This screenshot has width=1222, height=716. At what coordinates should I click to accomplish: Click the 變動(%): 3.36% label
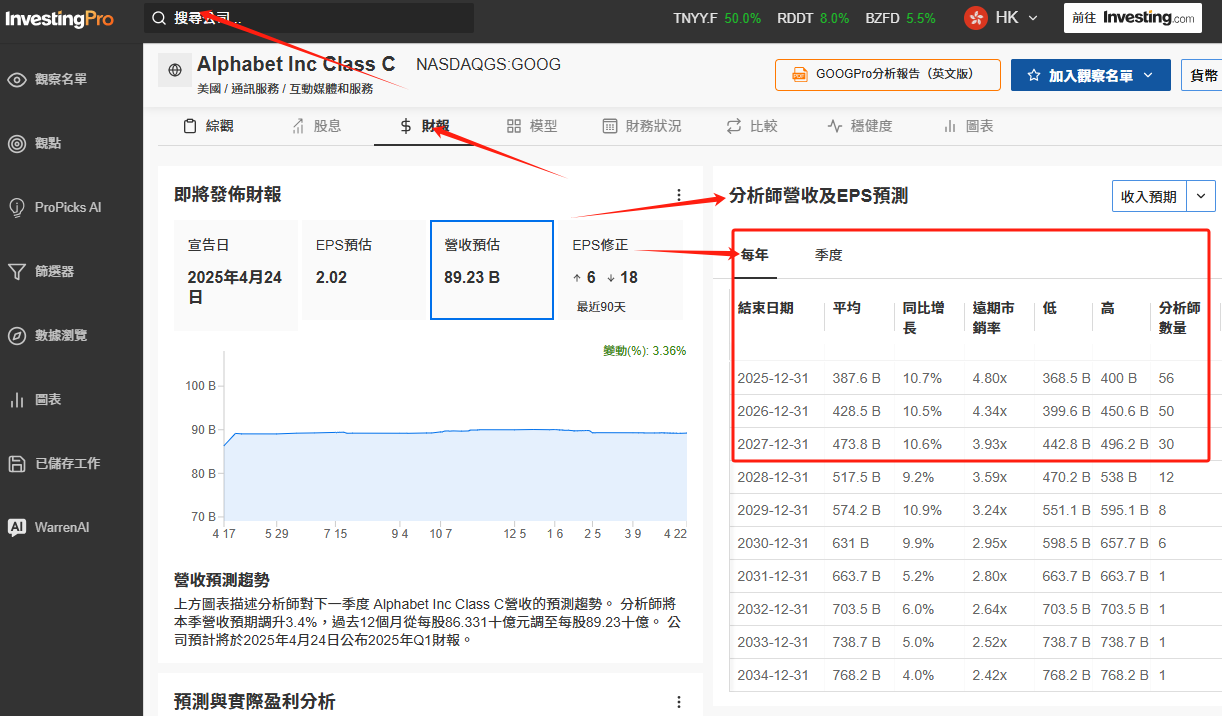645,351
